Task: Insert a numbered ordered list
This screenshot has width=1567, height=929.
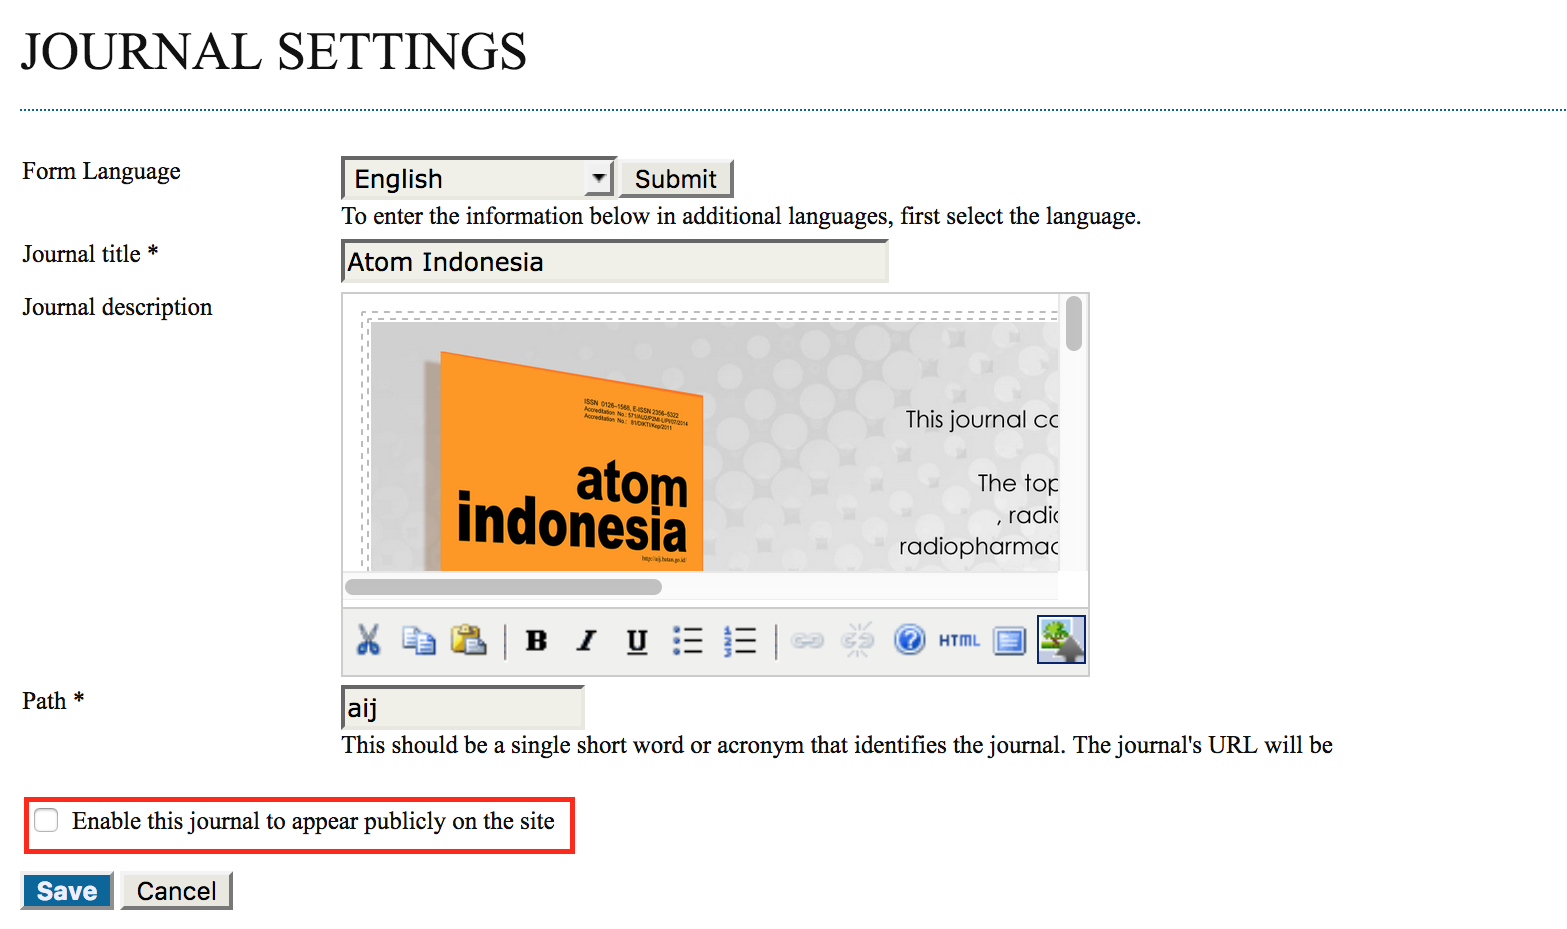Action: pyautogui.click(x=740, y=640)
